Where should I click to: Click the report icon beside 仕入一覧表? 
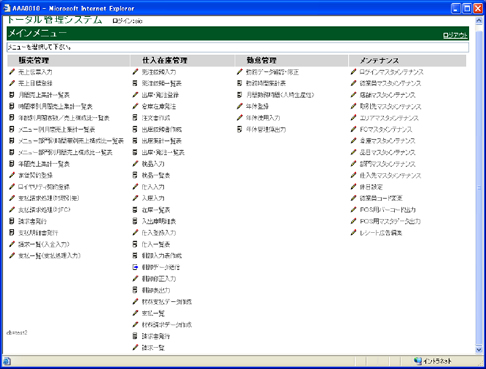tap(135, 244)
